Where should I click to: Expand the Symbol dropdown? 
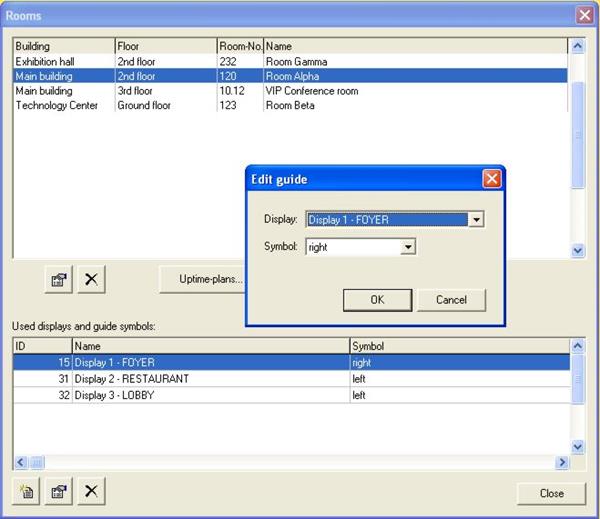(x=407, y=246)
